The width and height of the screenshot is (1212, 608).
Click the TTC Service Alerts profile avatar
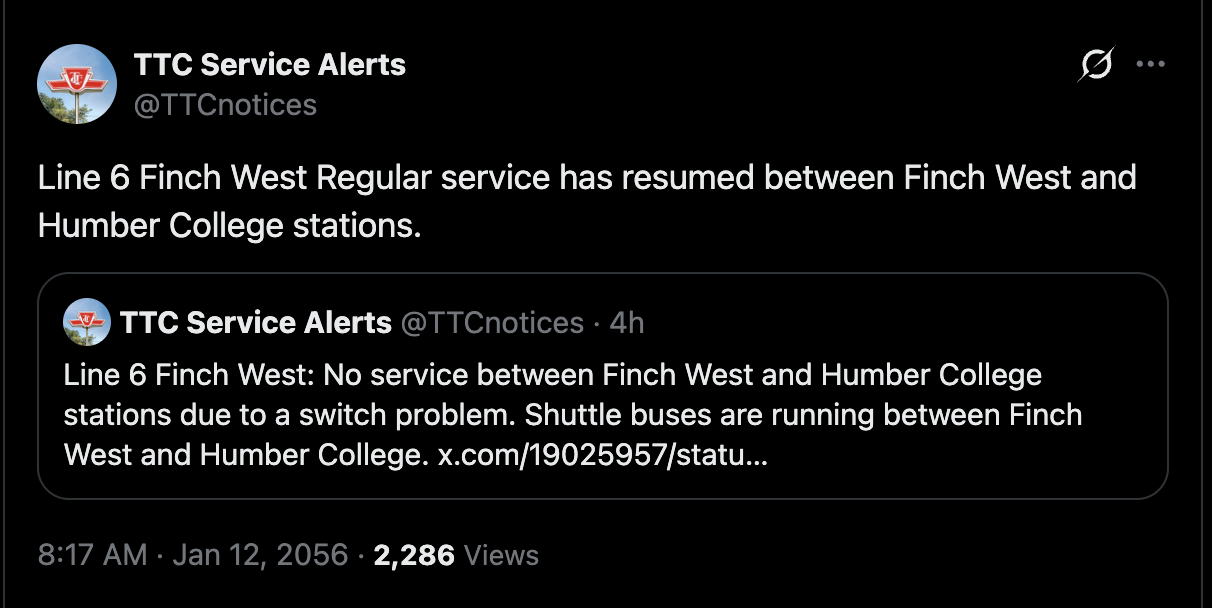tap(77, 85)
